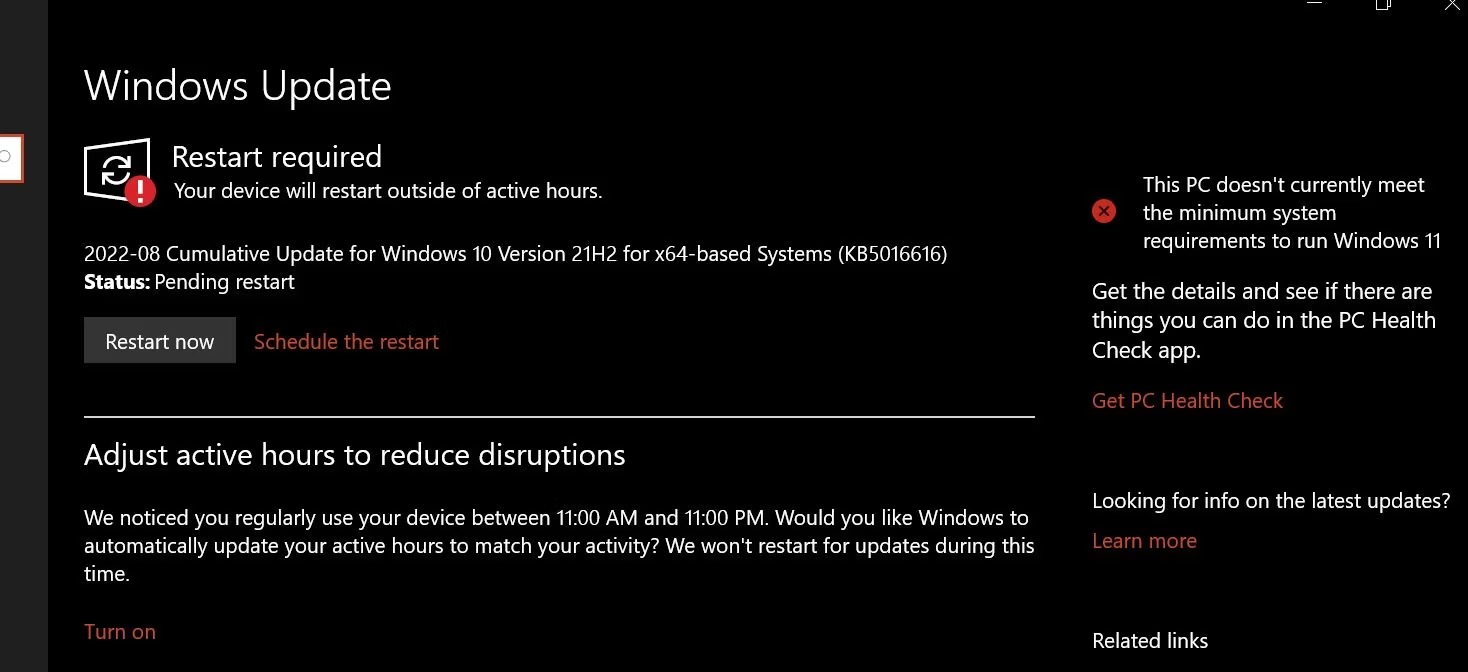1468x672 pixels.
Task: Select the Restart required heading text
Action: [277, 157]
